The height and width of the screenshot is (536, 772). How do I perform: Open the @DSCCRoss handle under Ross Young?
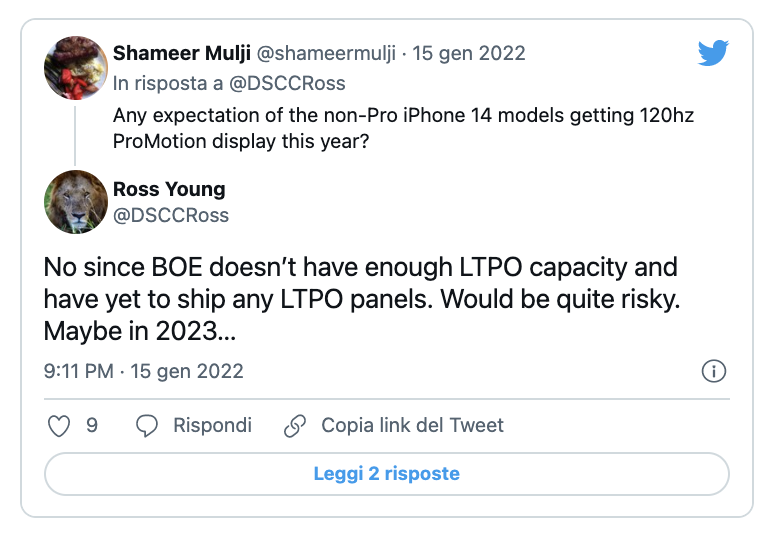(x=171, y=215)
